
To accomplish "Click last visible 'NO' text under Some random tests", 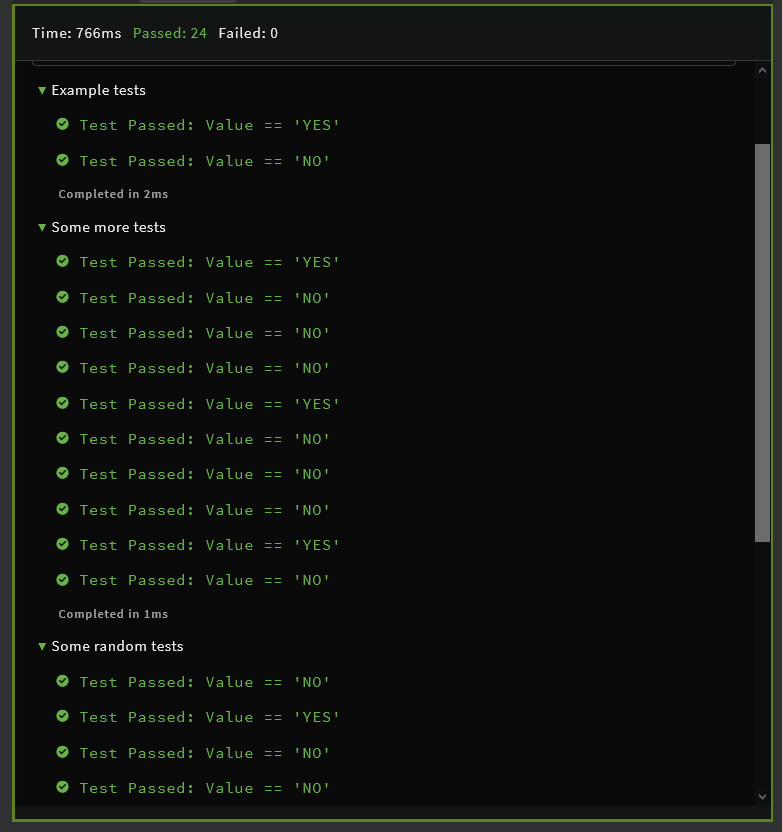I will (x=312, y=788).
